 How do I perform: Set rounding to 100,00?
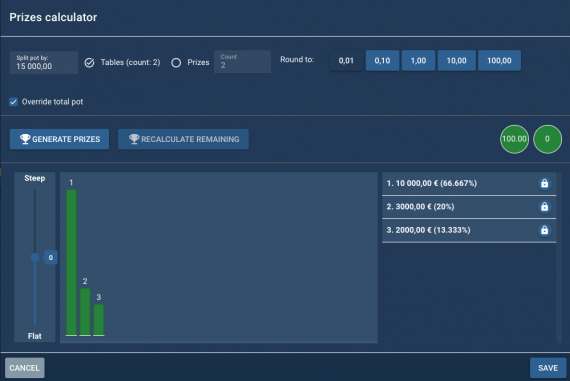coord(499,61)
